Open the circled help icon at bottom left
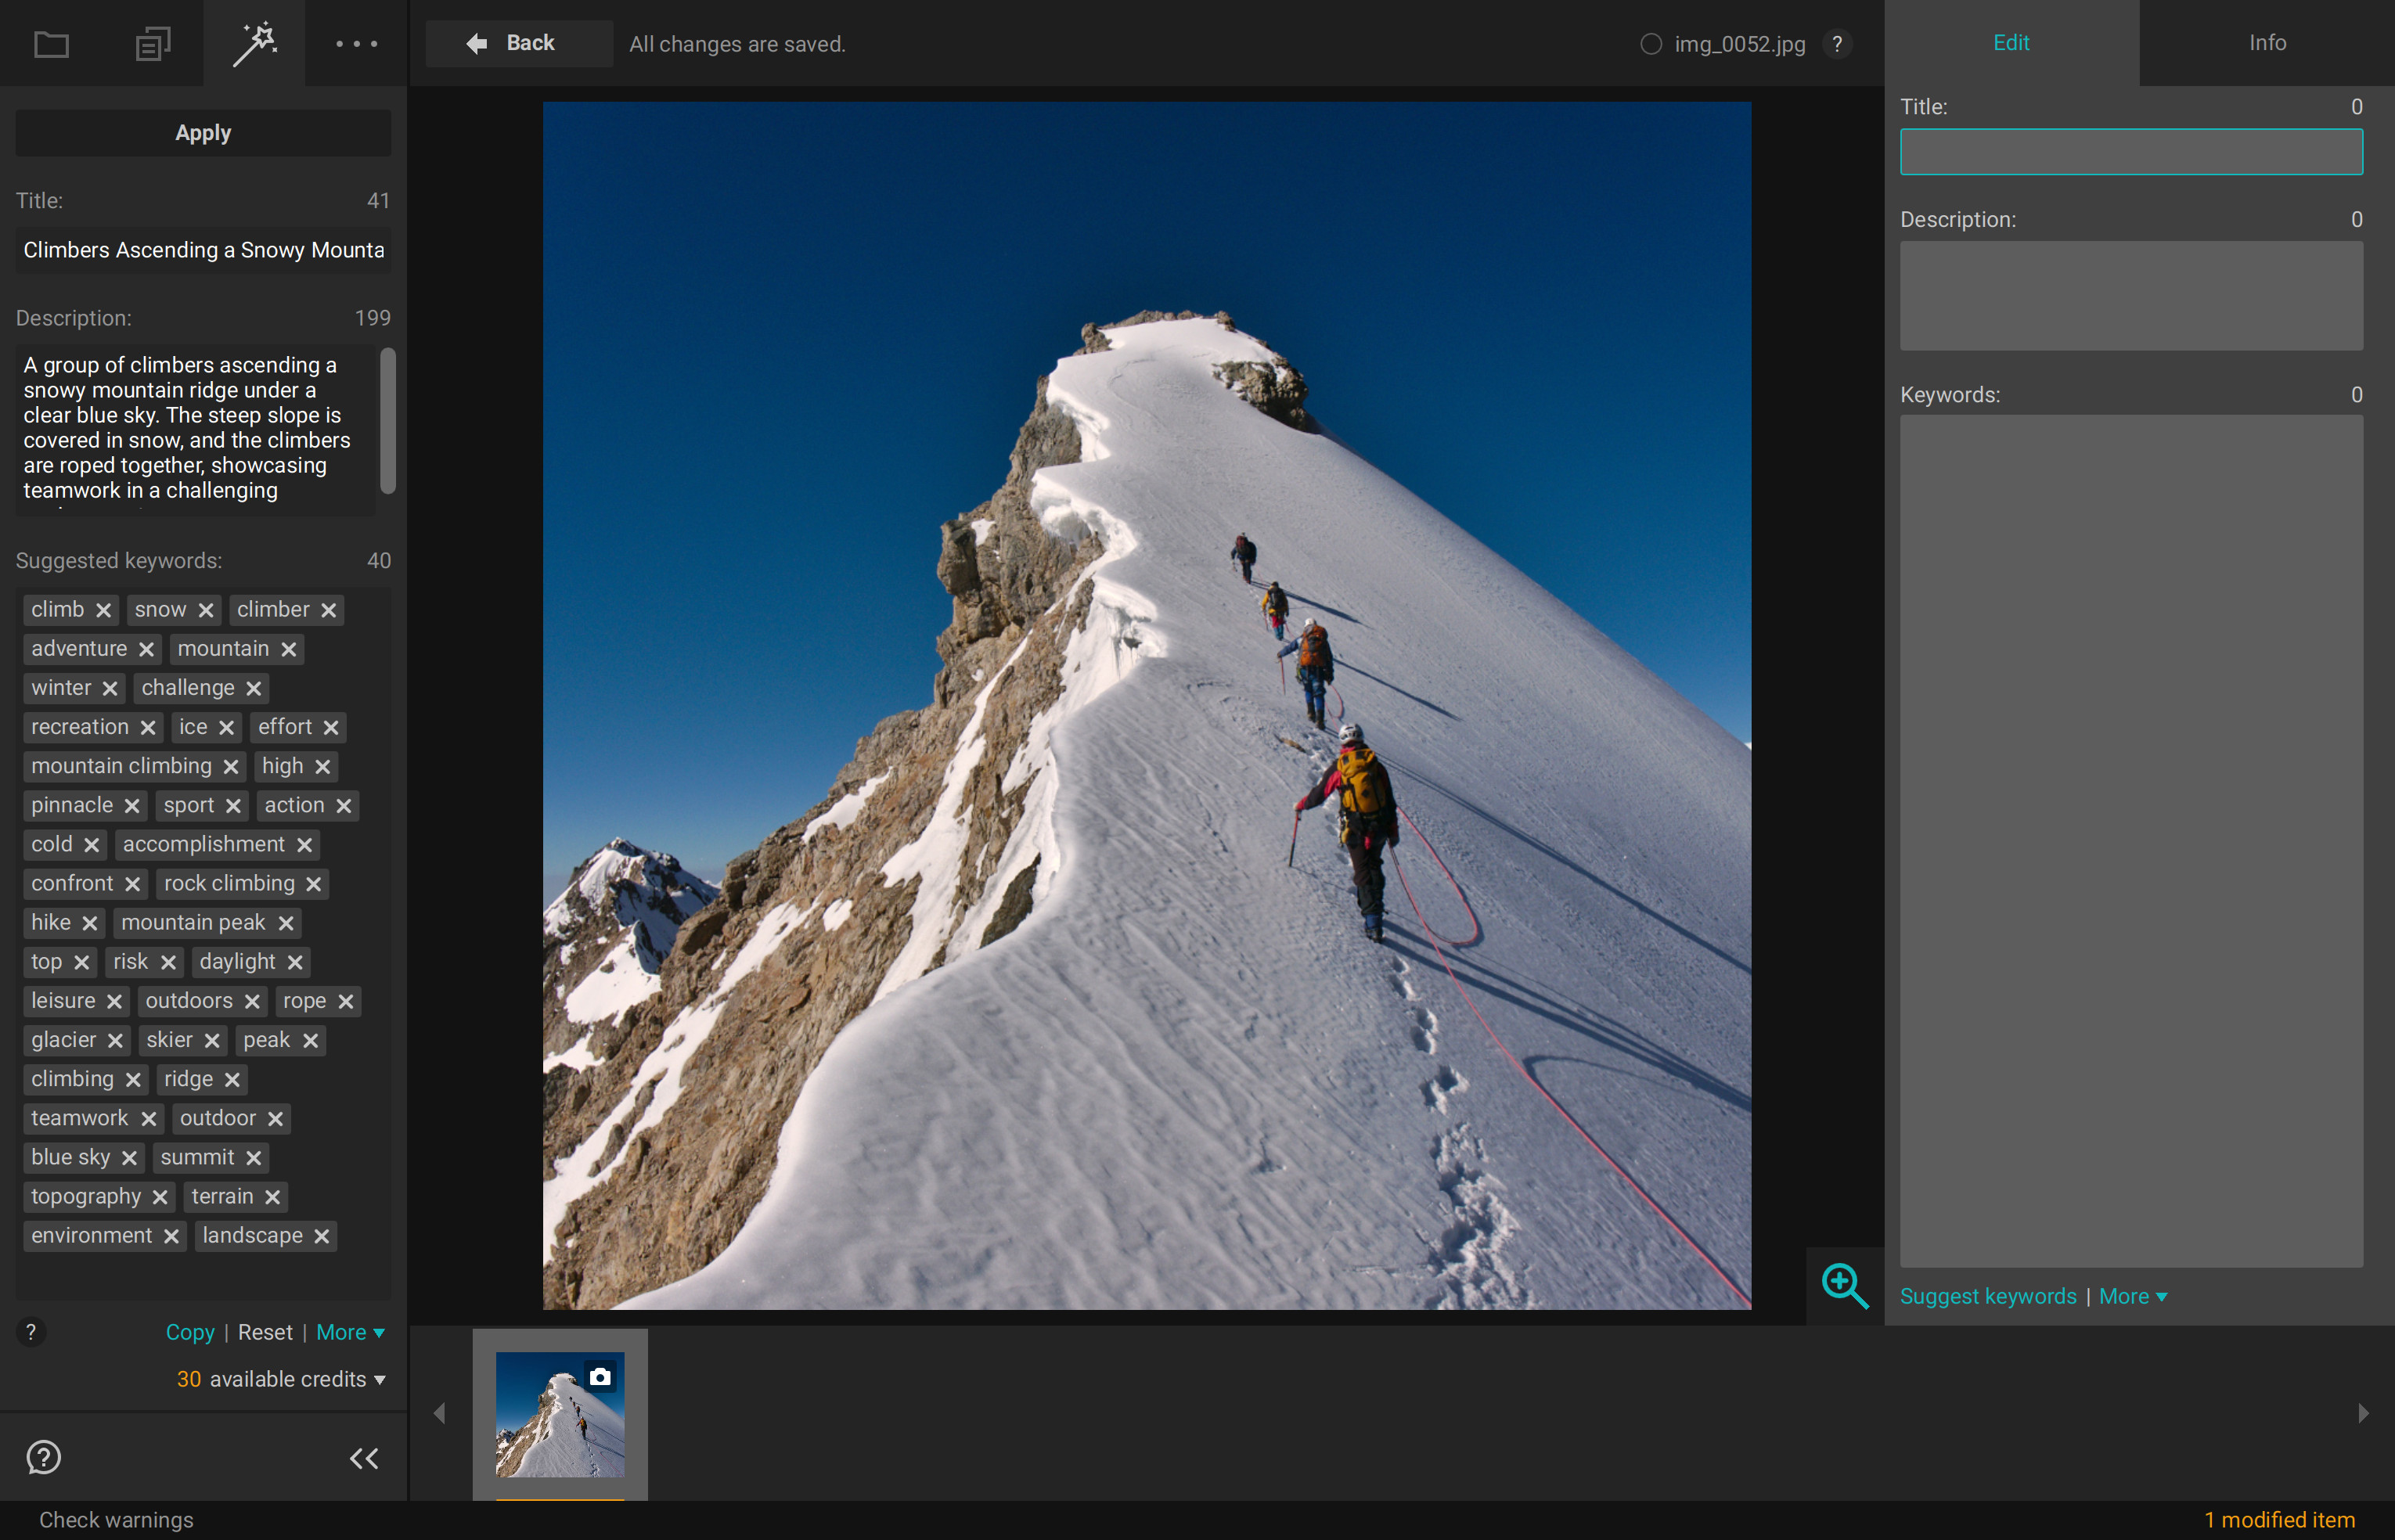Image resolution: width=2395 pixels, height=1540 pixels. pyautogui.click(x=44, y=1457)
